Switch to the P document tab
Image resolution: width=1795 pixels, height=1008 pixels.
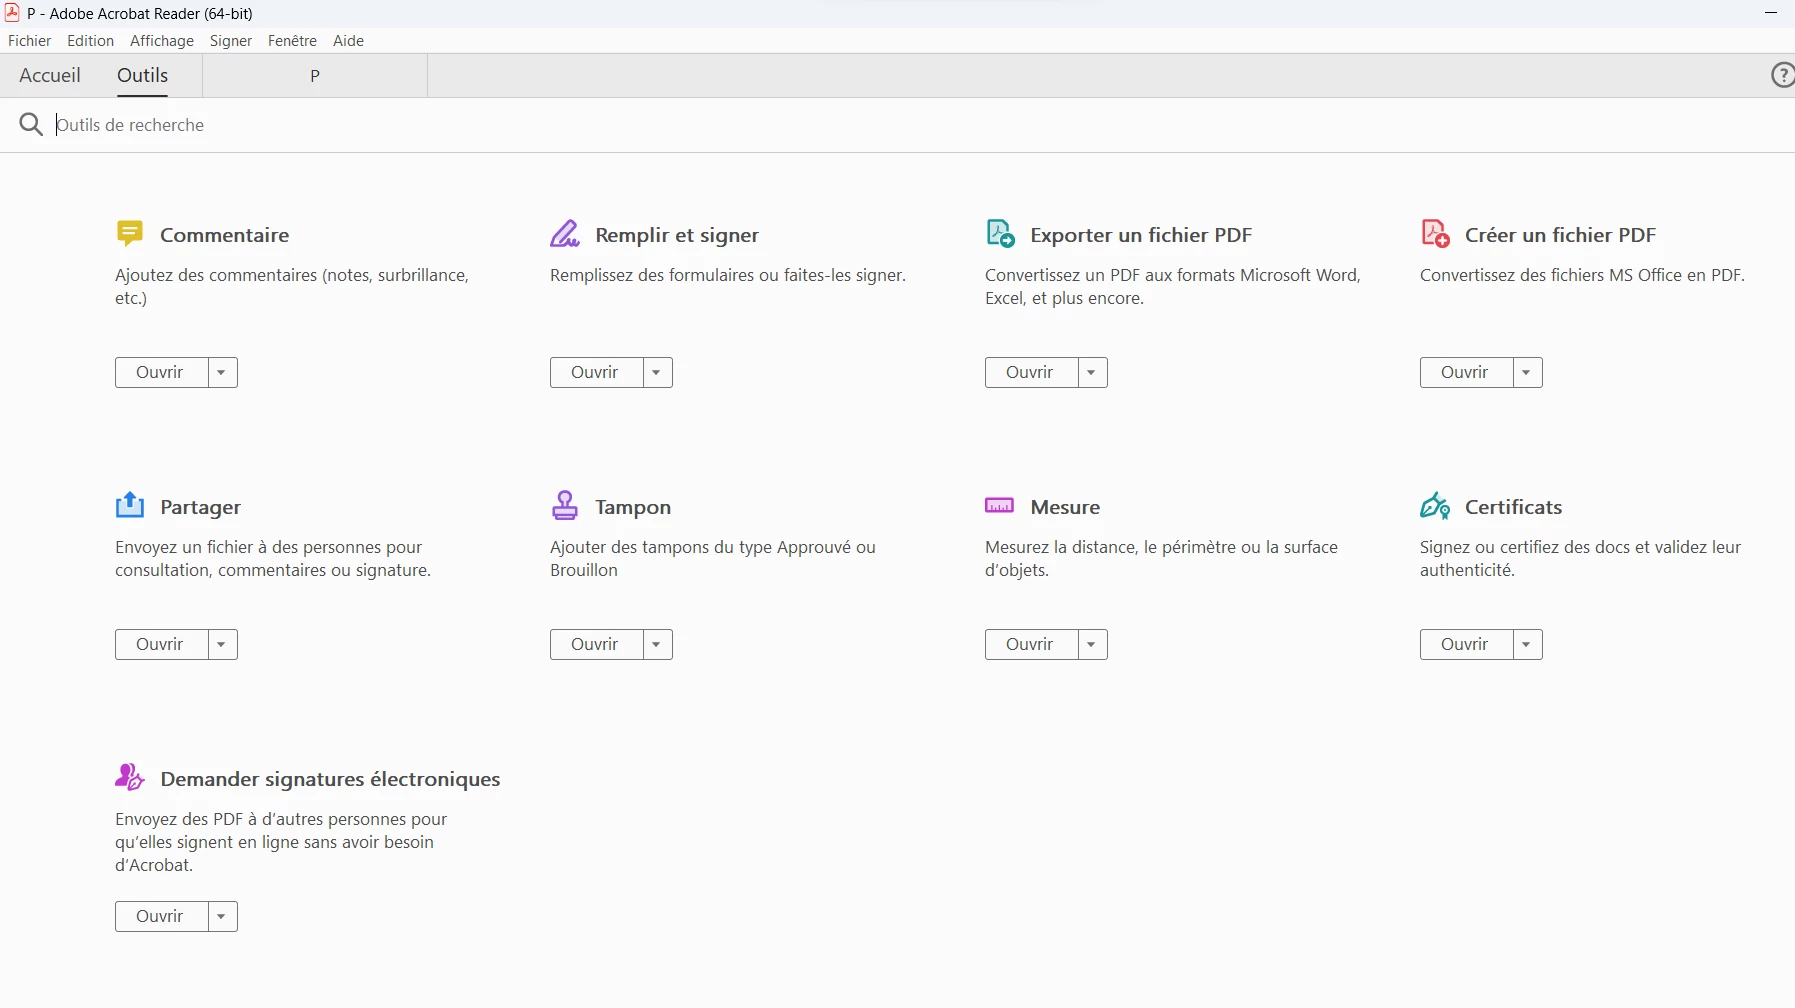pos(315,75)
